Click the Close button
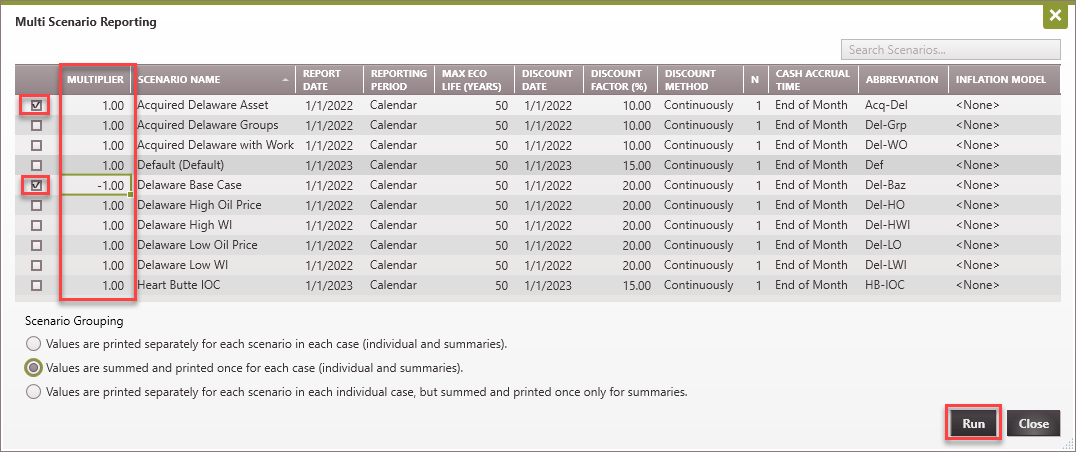 (1032, 424)
